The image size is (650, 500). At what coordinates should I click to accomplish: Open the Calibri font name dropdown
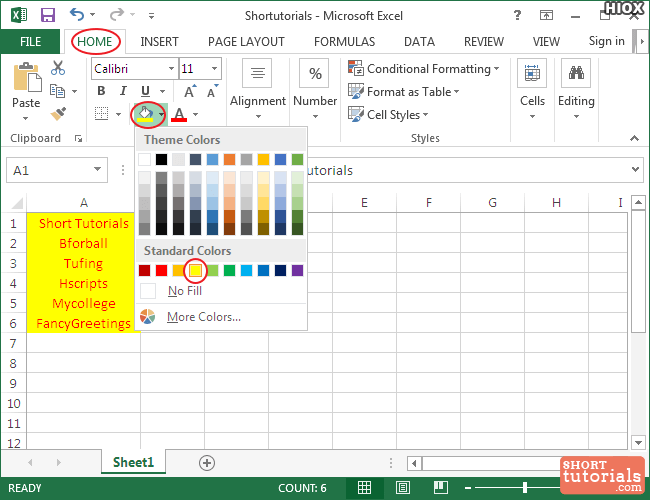click(171, 68)
